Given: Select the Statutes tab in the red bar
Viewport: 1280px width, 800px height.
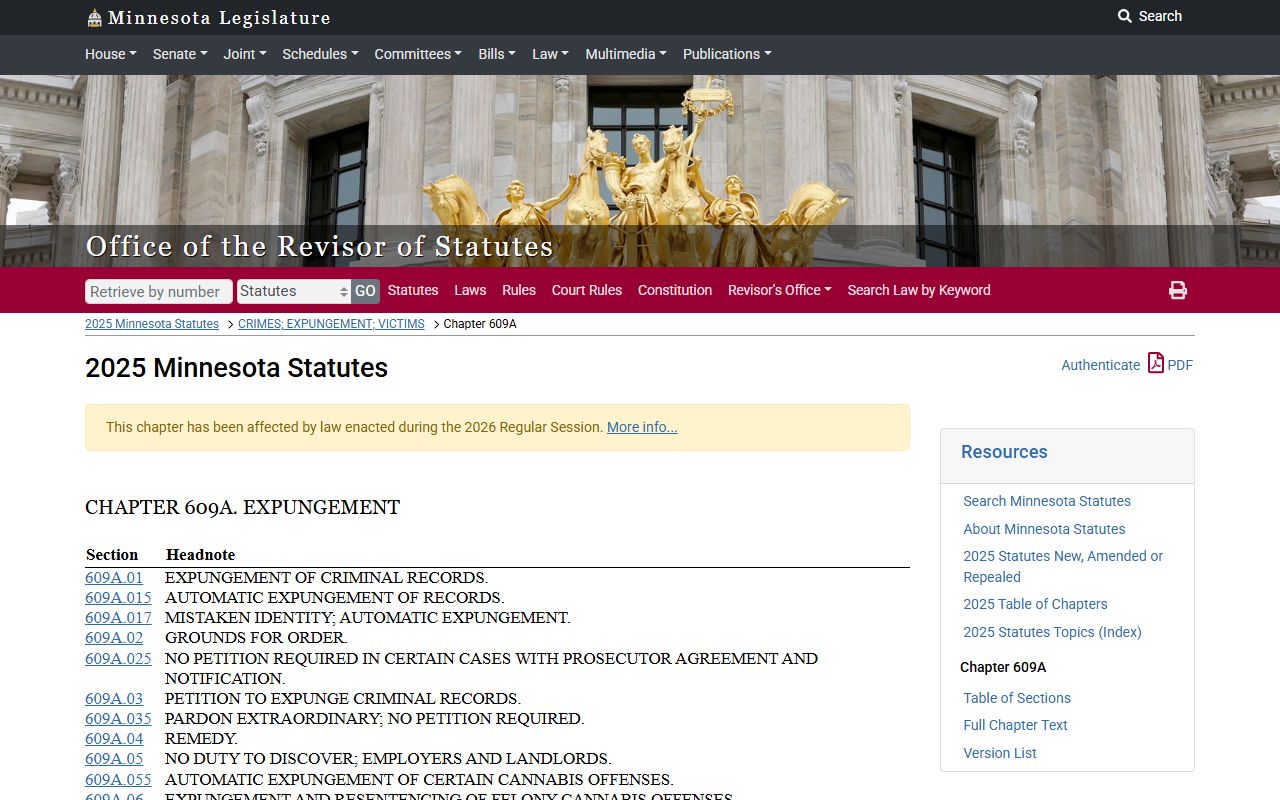Looking at the screenshot, I should point(413,290).
